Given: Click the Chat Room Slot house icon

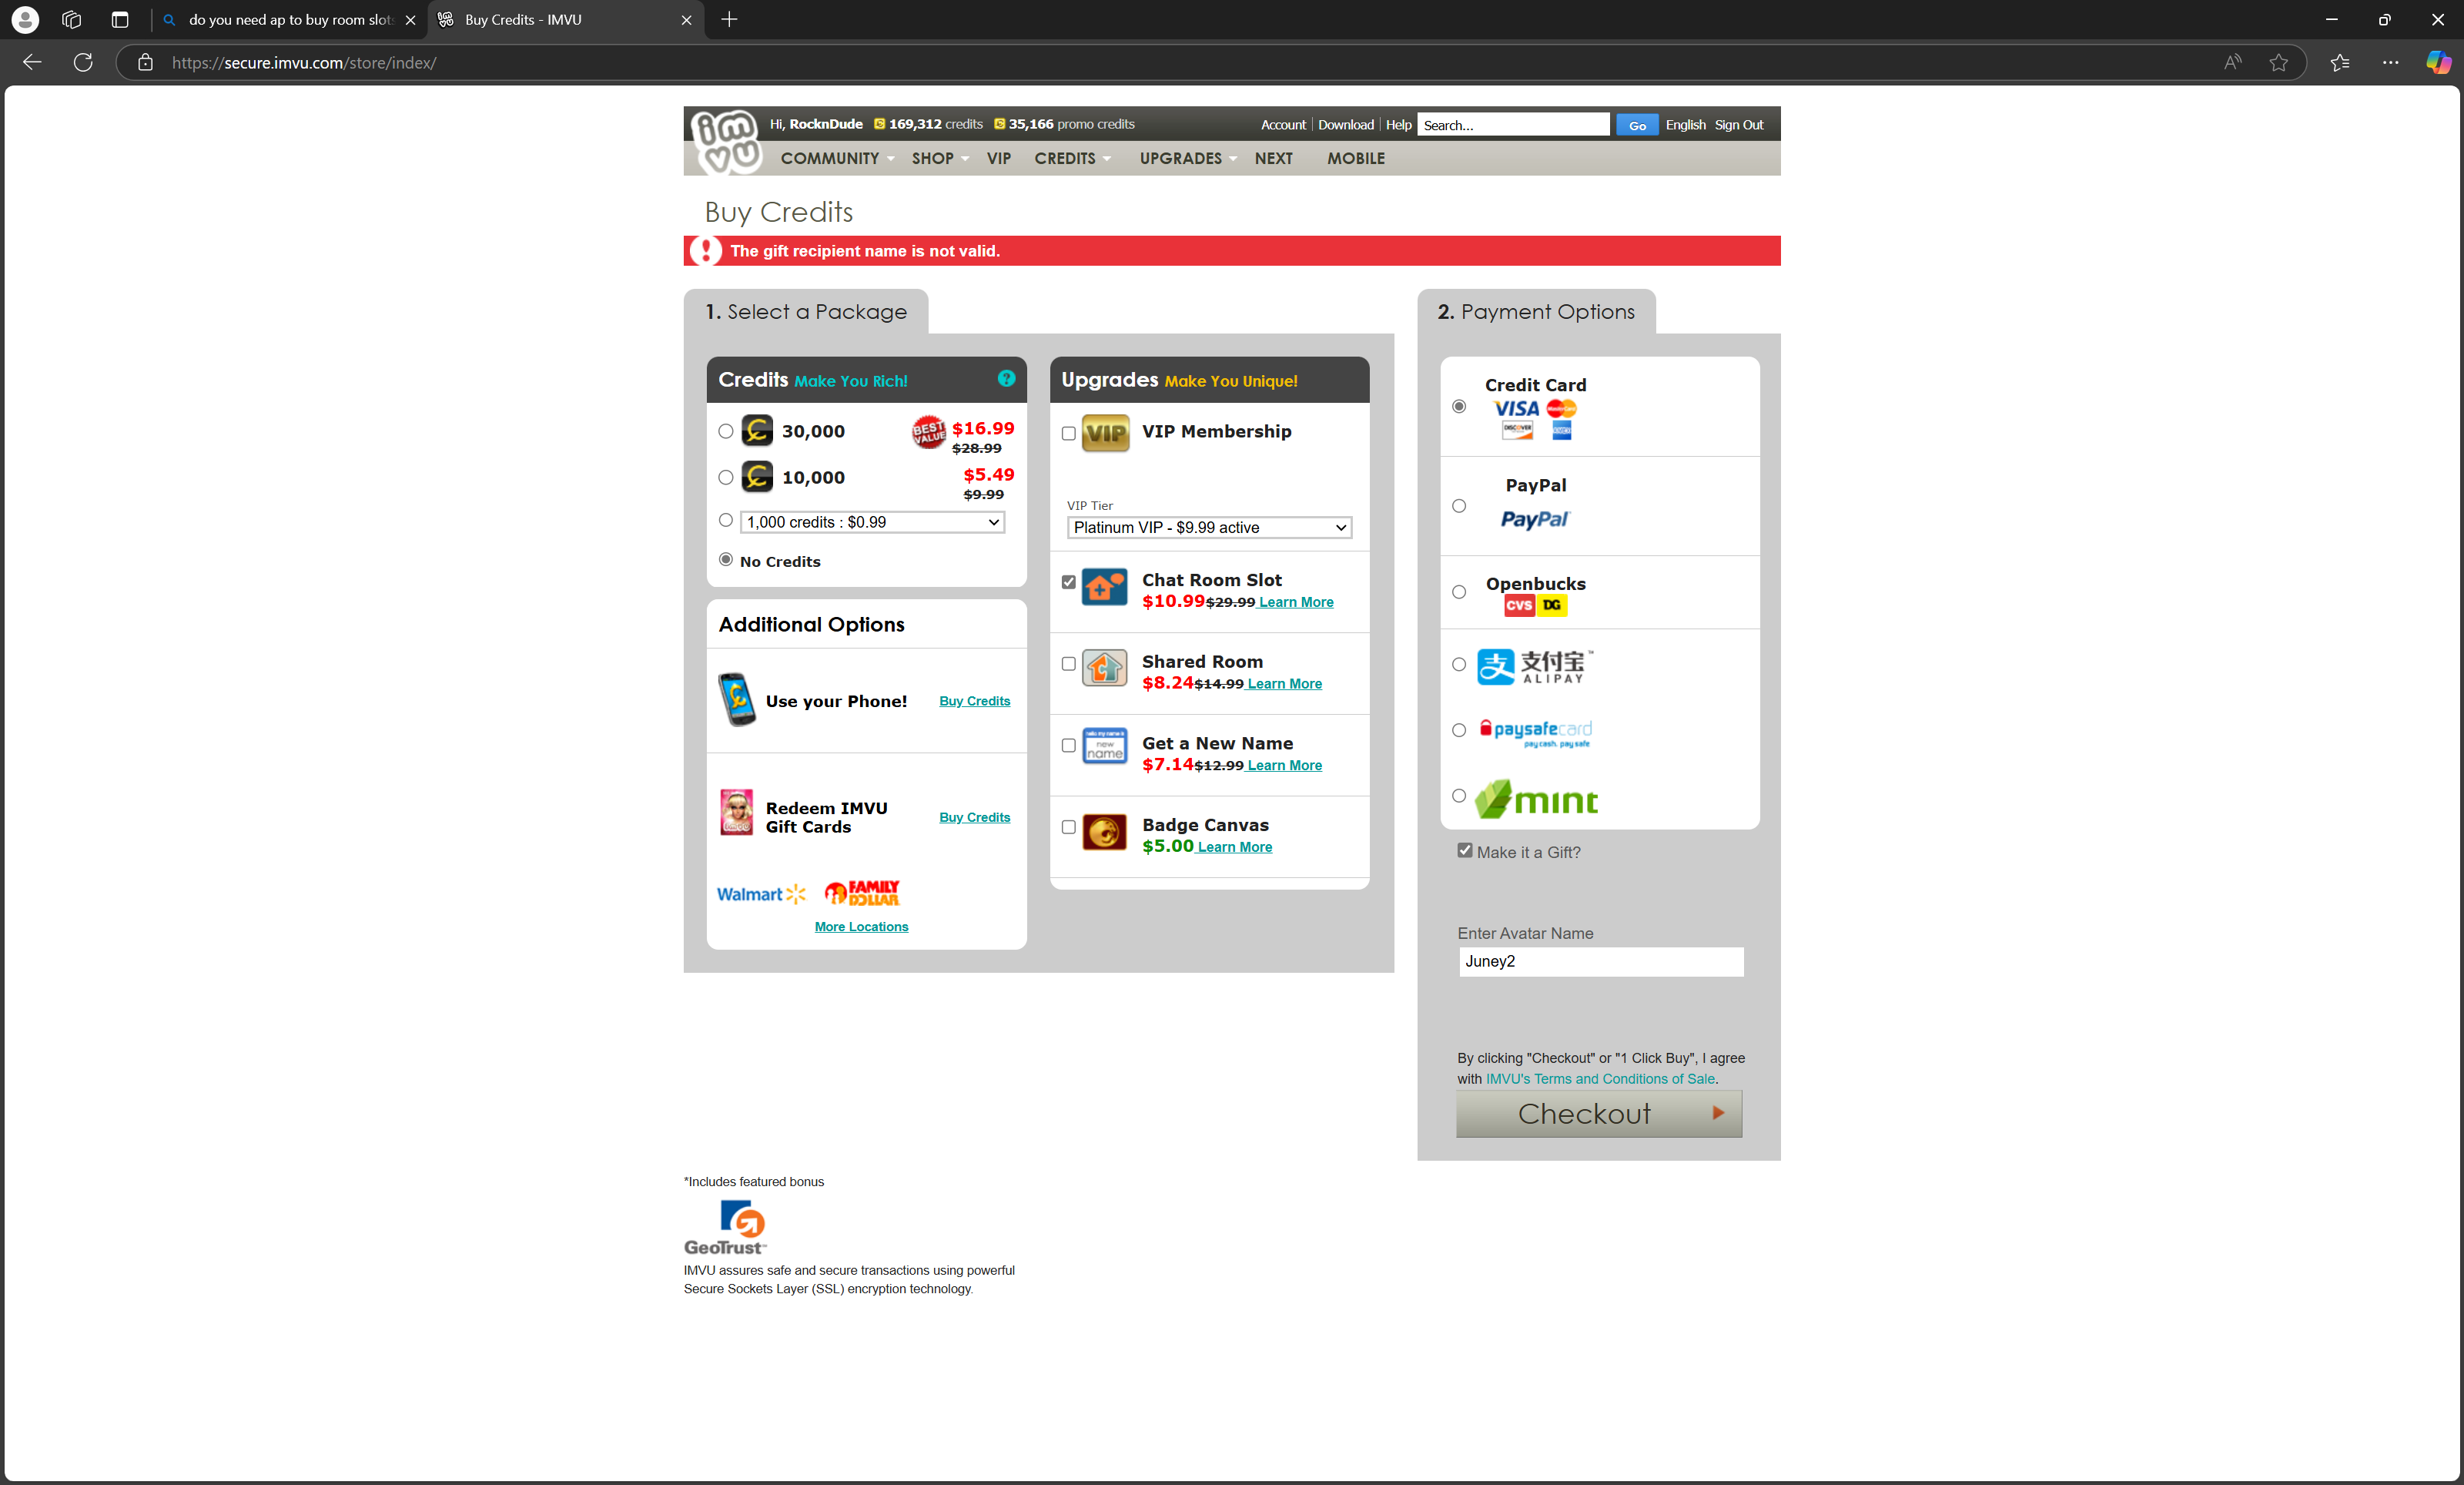Looking at the screenshot, I should click(1105, 587).
